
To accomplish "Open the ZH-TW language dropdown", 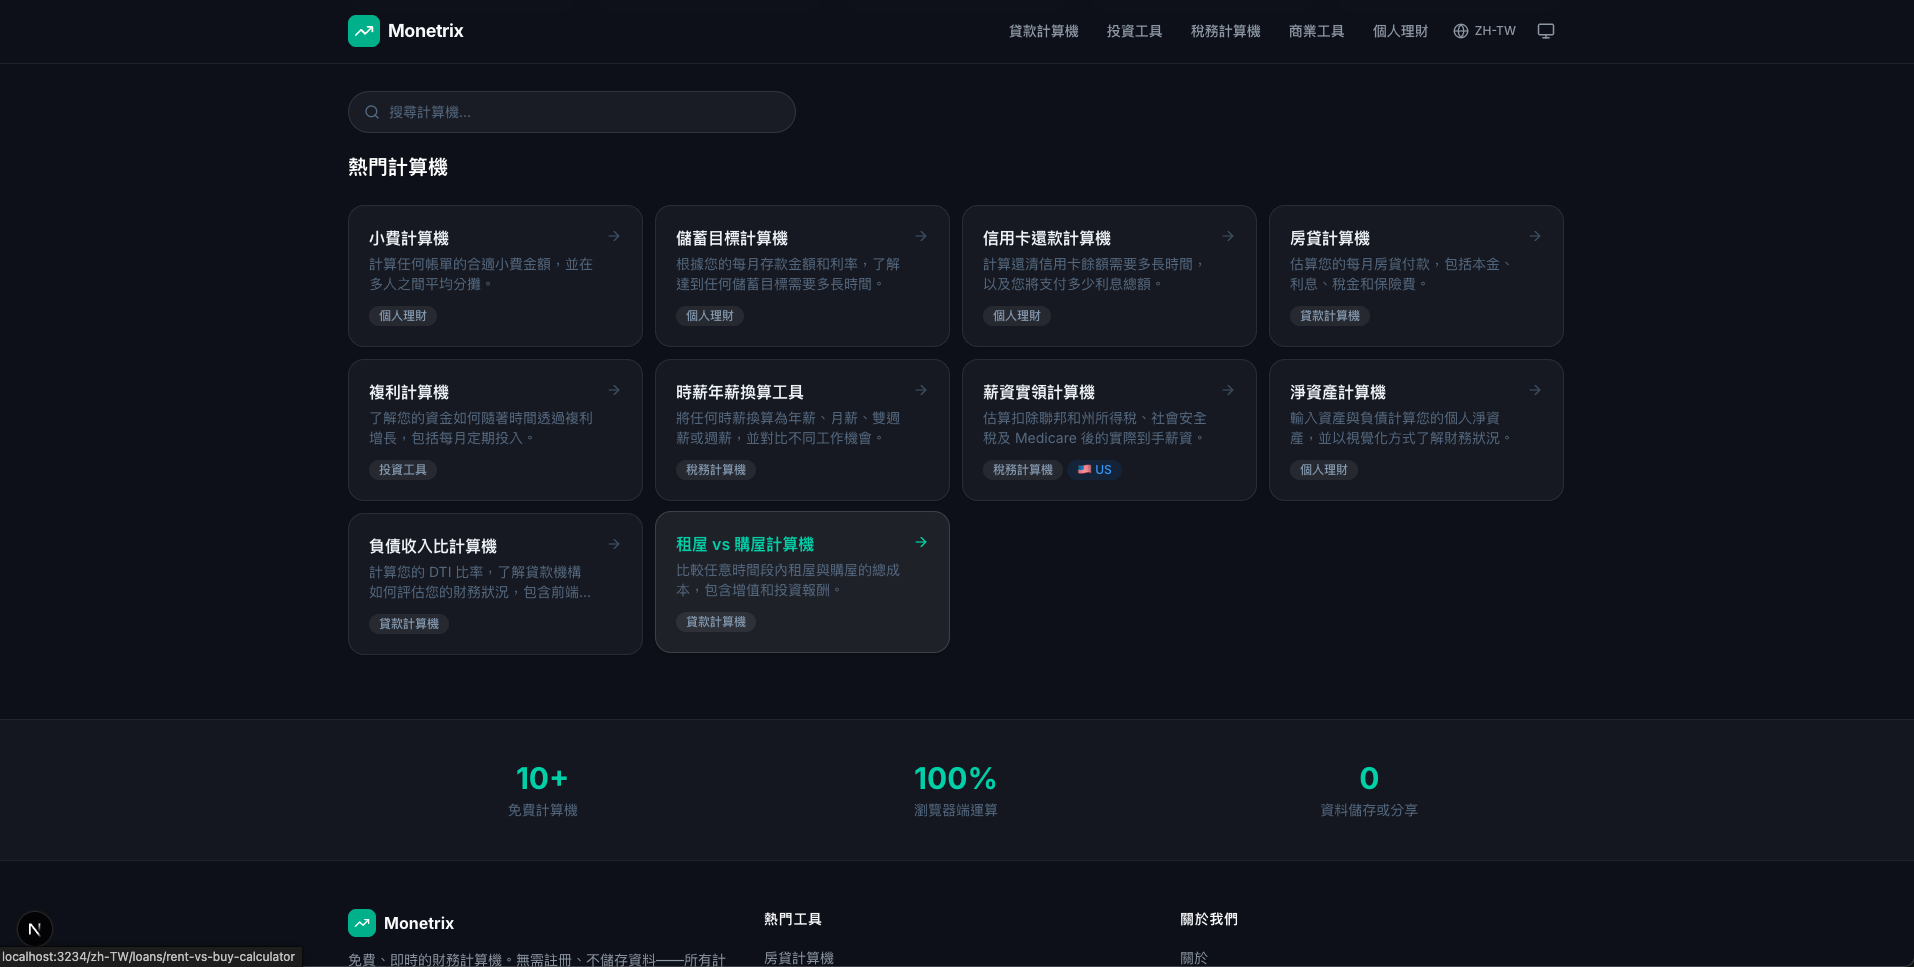I will click(x=1485, y=31).
